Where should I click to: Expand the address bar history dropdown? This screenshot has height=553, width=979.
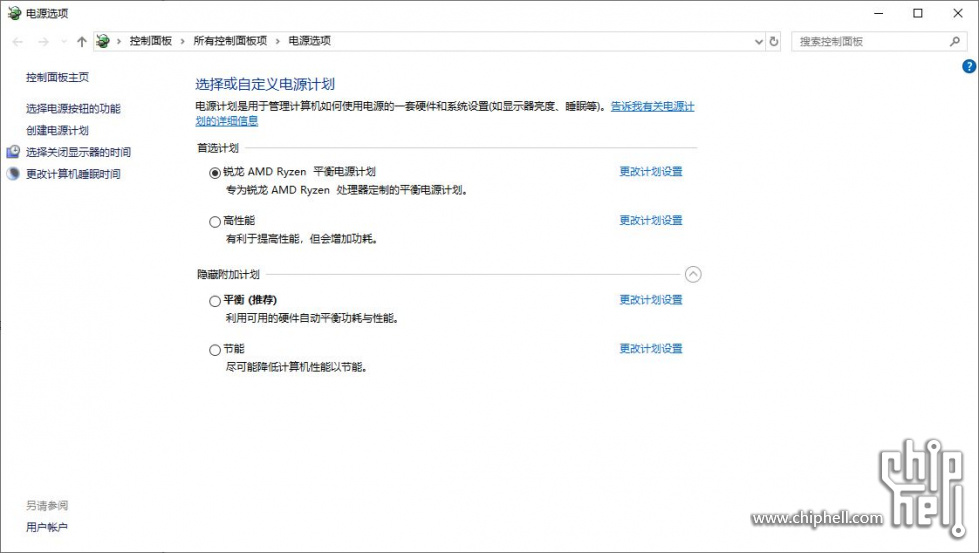759,42
